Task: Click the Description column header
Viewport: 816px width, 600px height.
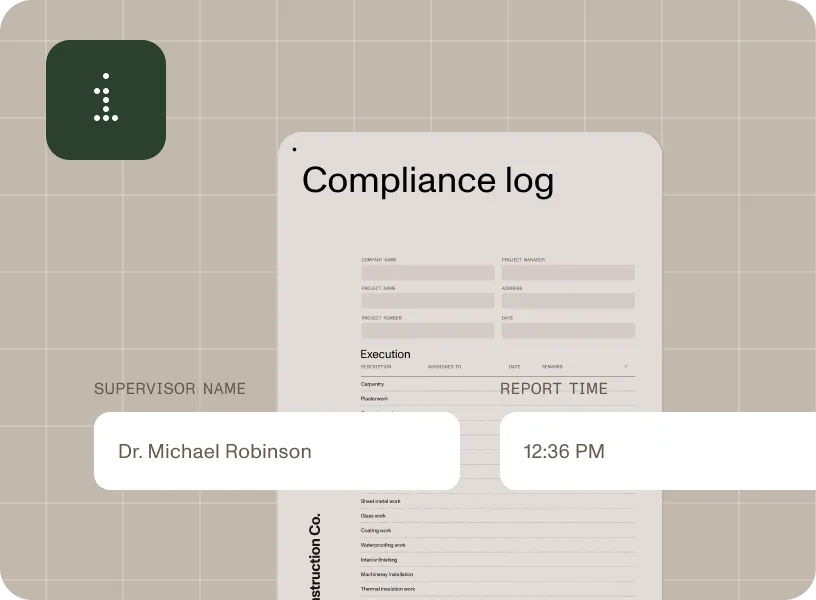Action: point(375,367)
